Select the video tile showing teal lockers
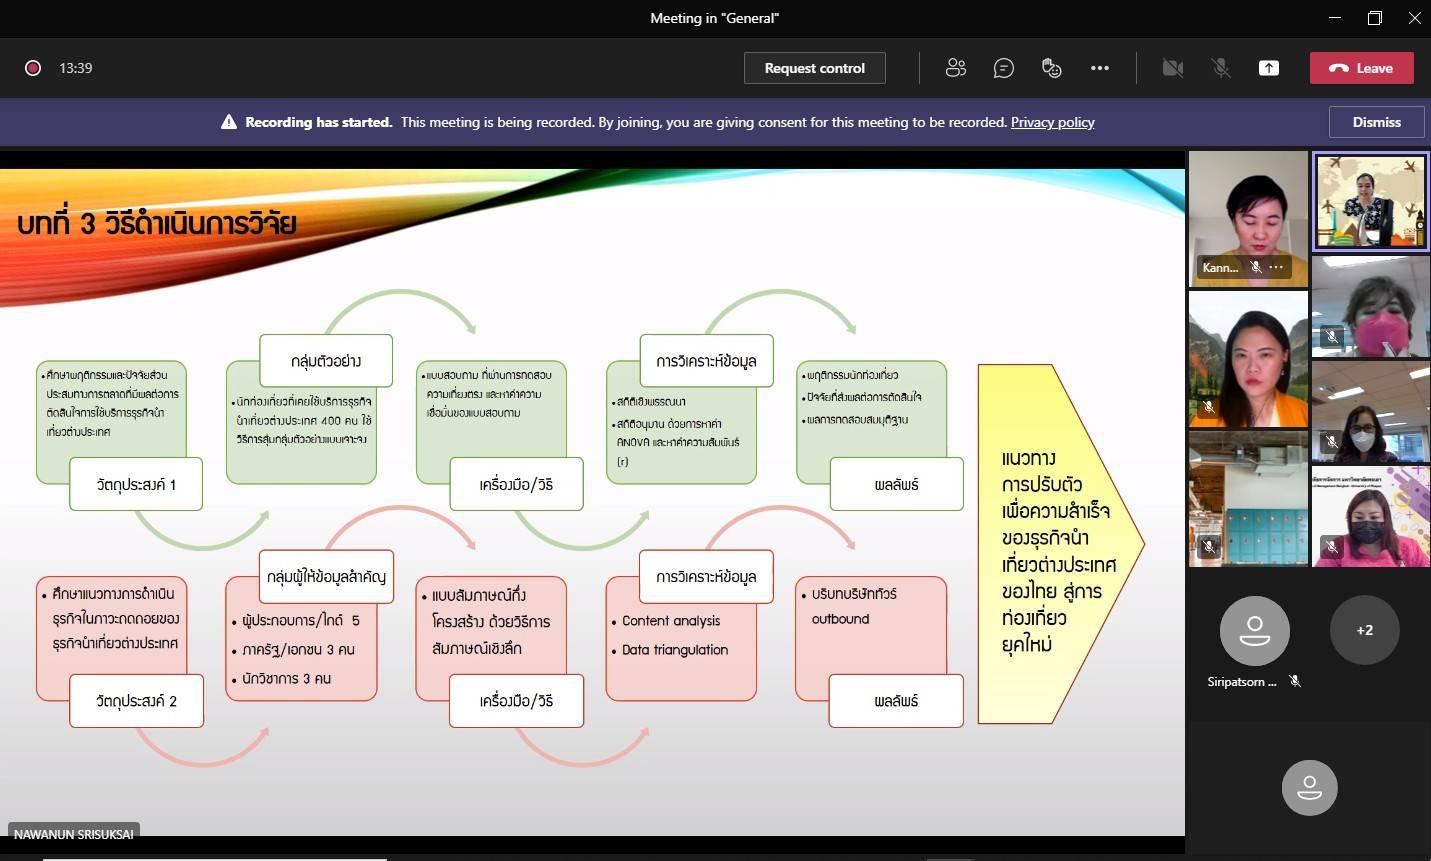The height and width of the screenshot is (861, 1431). pos(1248,499)
